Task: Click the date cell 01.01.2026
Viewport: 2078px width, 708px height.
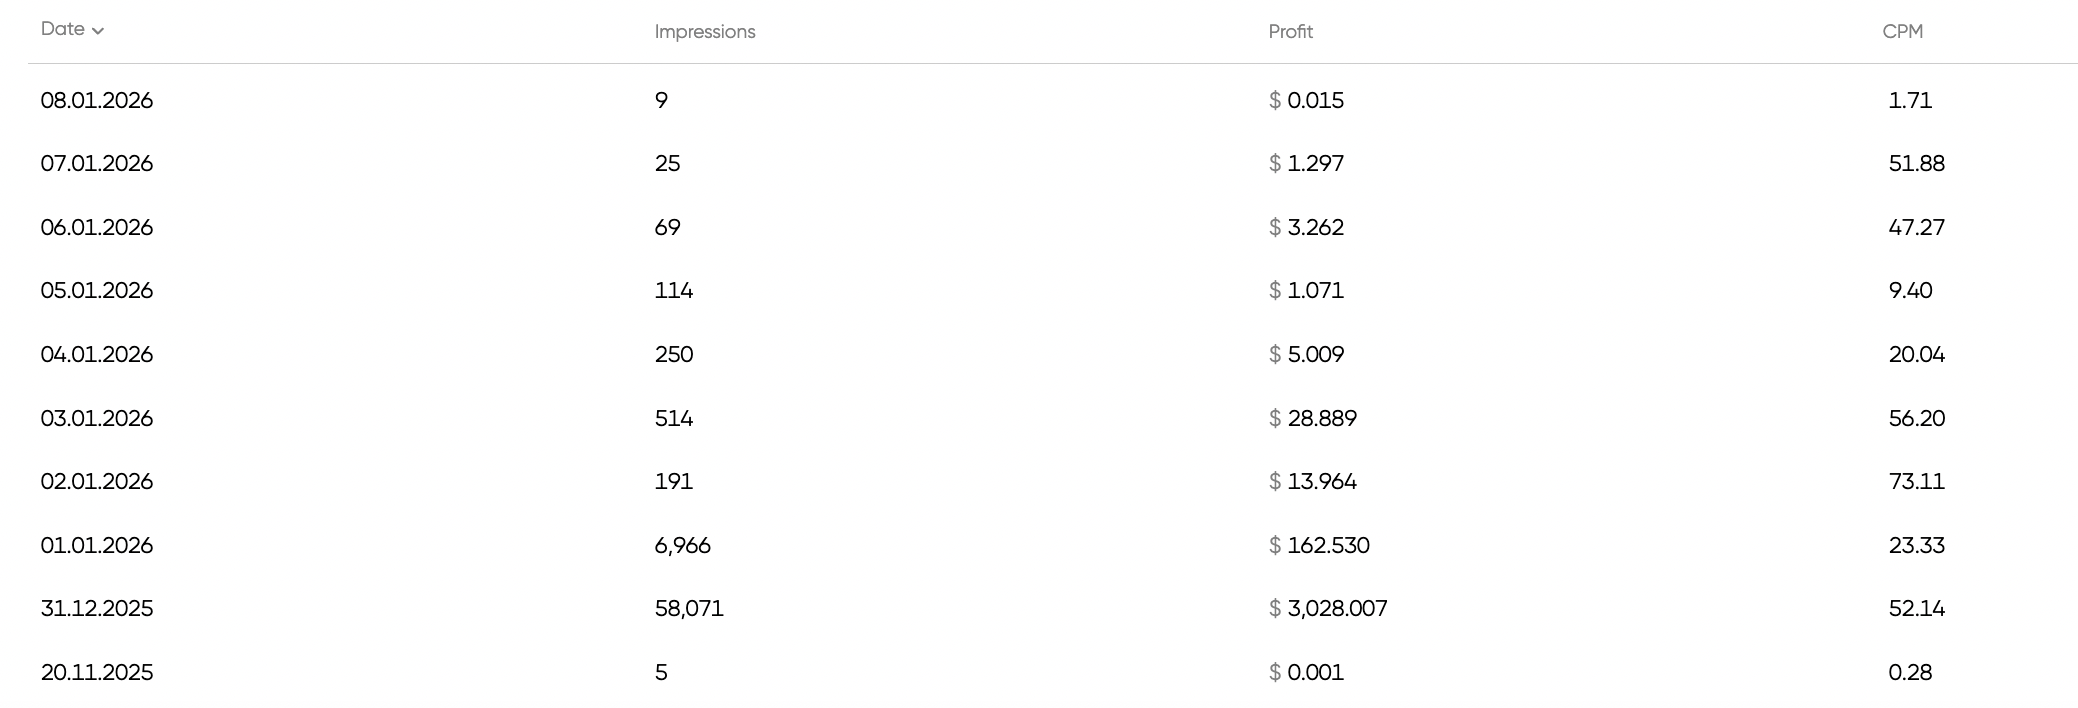Action: [x=96, y=545]
